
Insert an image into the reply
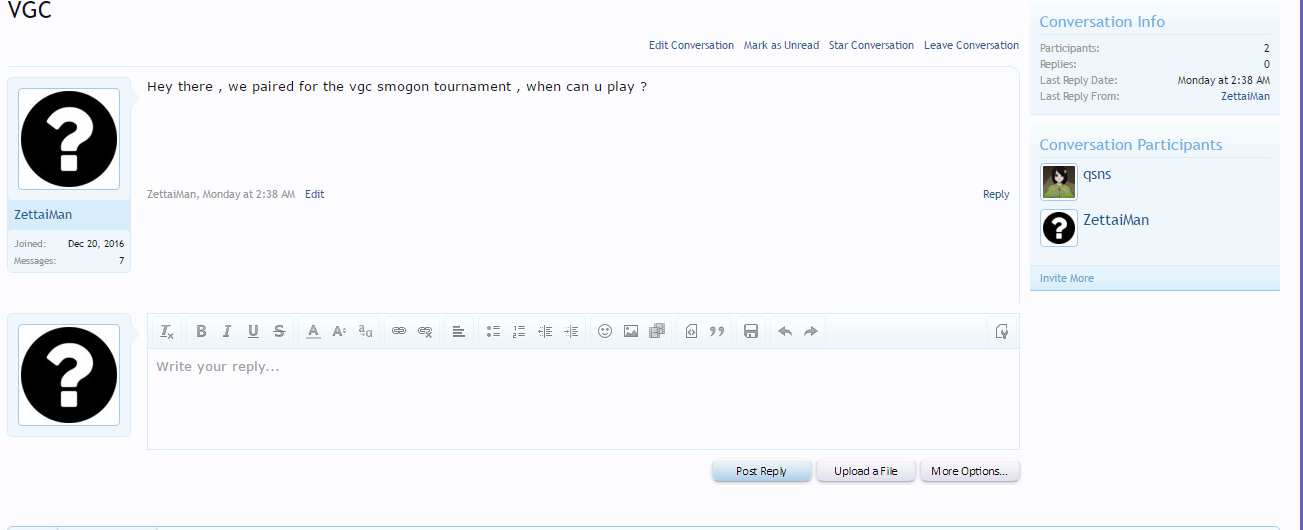click(x=631, y=331)
